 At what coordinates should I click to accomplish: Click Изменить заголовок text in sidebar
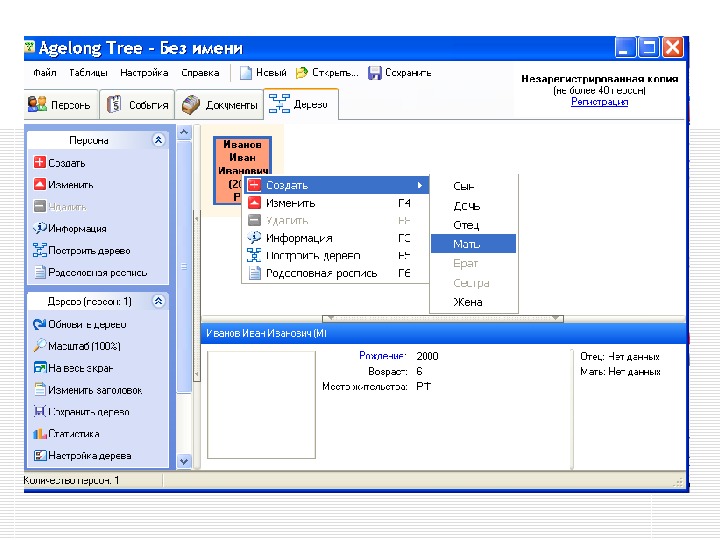(x=95, y=390)
